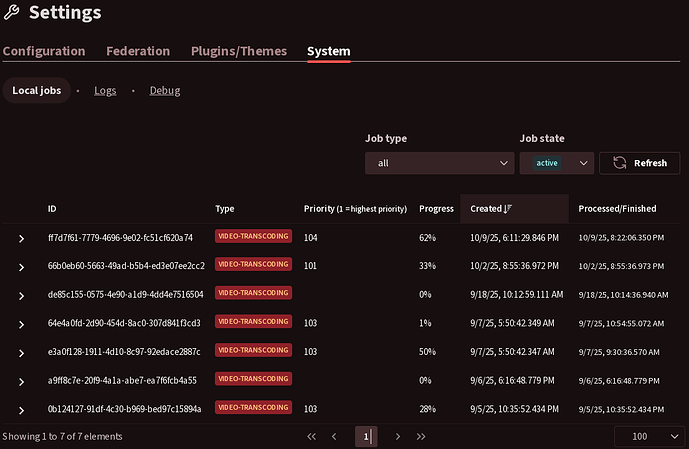
Task: Expand job row de85c155-0575-4e90
Action: coord(21,295)
